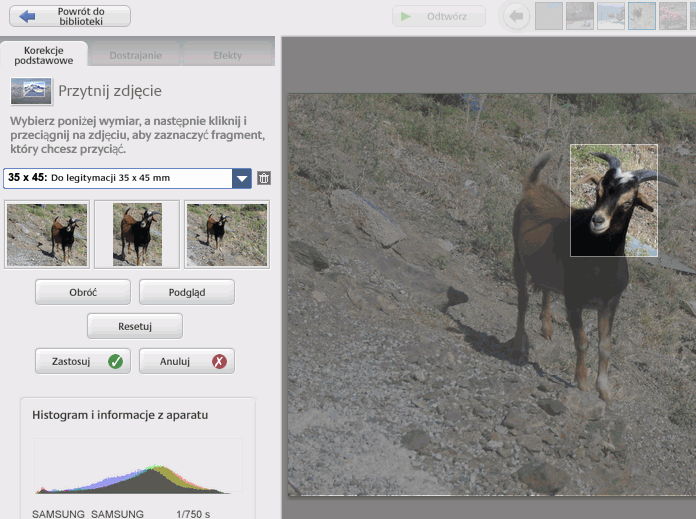
Task: Click the Przytnij zdjęcie crop icon
Action: [31, 91]
